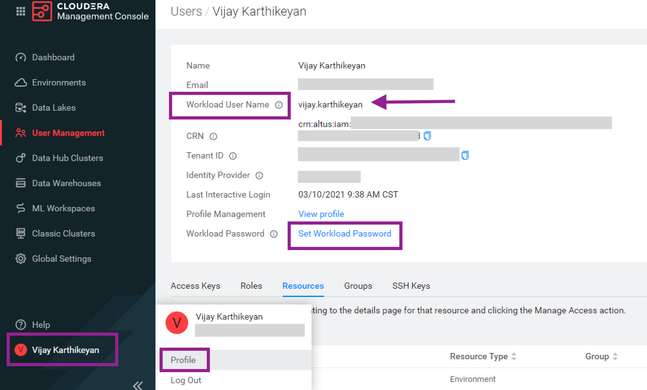
Task: Click the Users breadcrumb link
Action: (x=187, y=12)
